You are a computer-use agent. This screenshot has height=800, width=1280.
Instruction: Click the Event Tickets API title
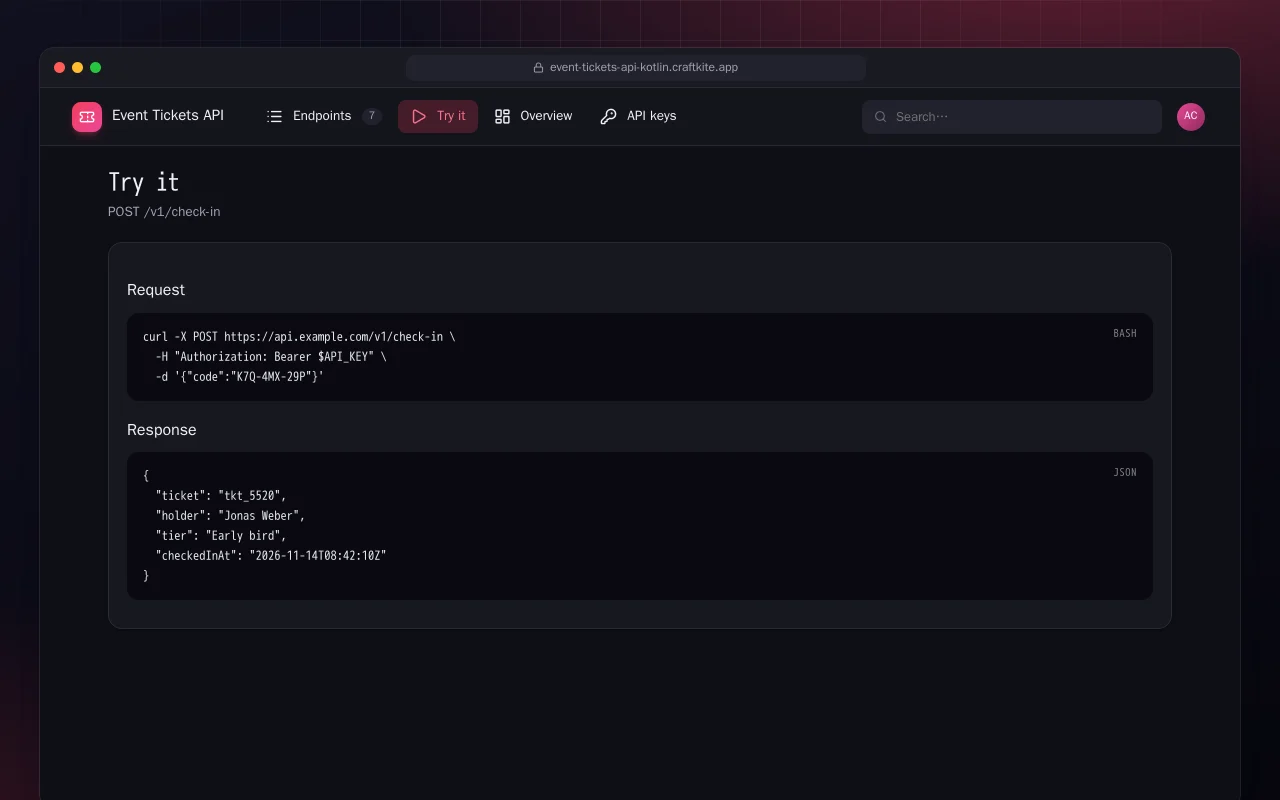[168, 116]
